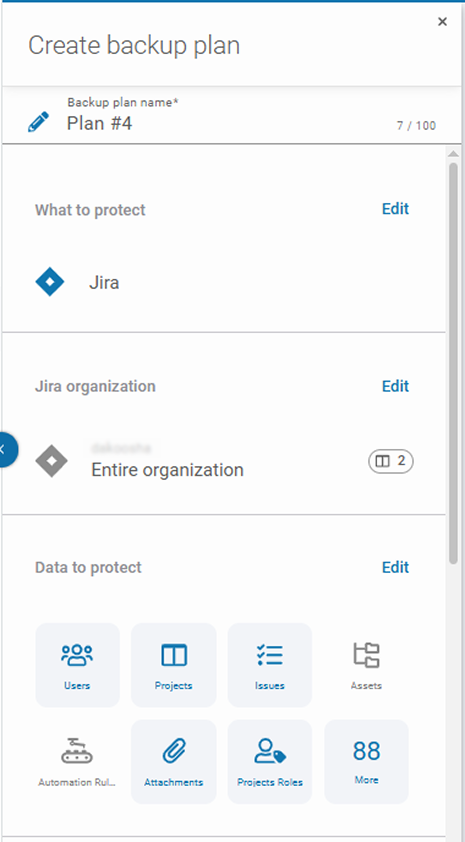Click the blue Jira diamond icon

coord(50,282)
